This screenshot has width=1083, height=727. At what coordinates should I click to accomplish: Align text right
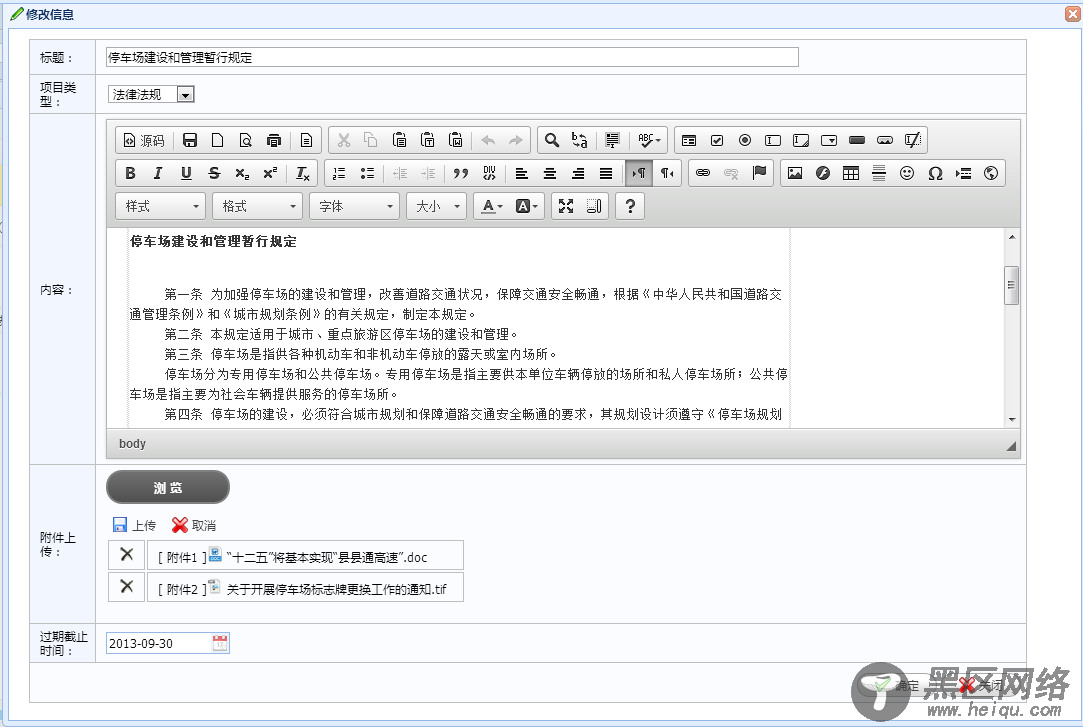coord(578,173)
